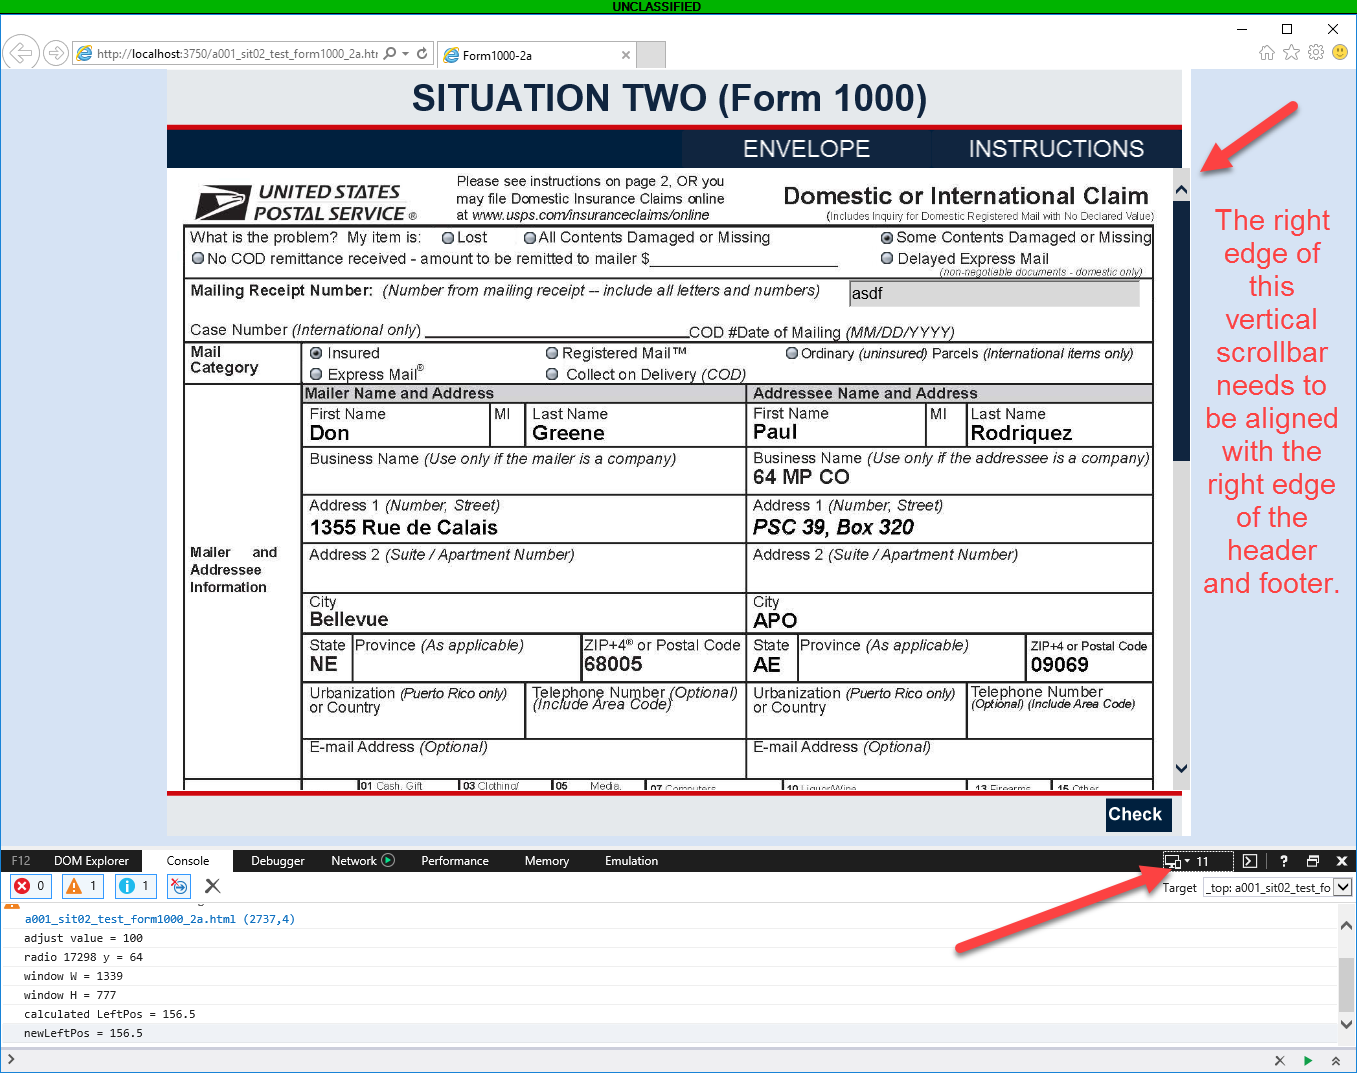Expand console input to multiline mode
1360x1073 pixels.
tap(1336, 1060)
